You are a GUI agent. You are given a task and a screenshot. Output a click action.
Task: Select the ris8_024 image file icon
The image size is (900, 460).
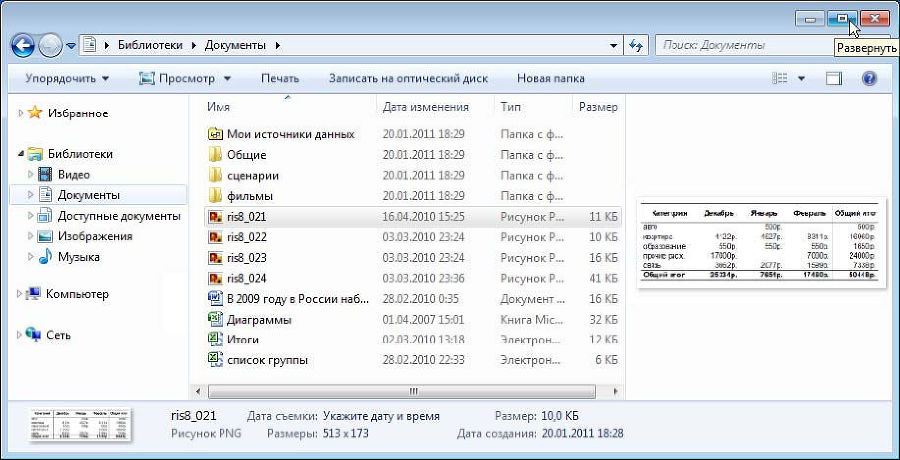[x=215, y=279]
